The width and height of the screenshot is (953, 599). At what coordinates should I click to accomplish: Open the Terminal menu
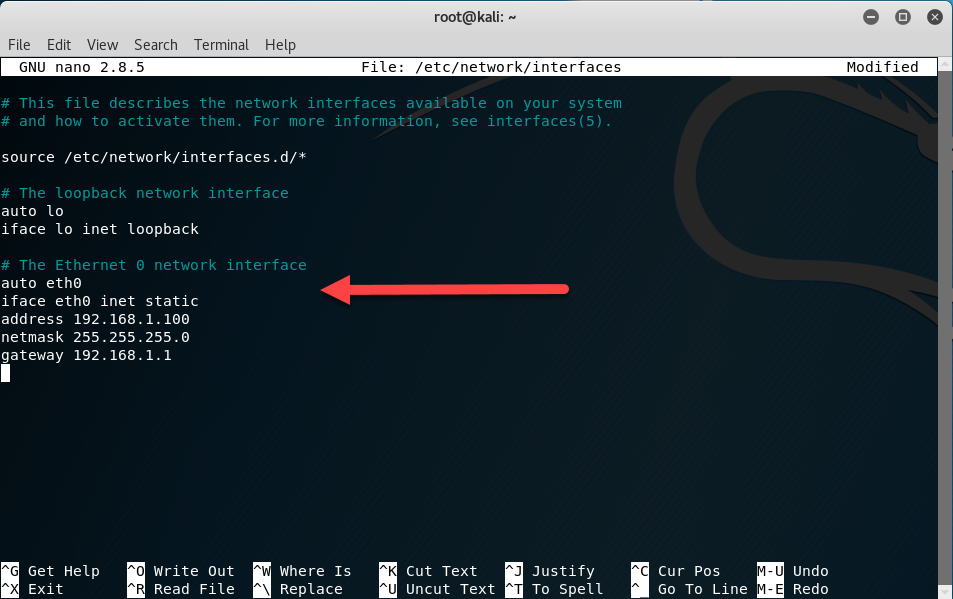point(221,45)
